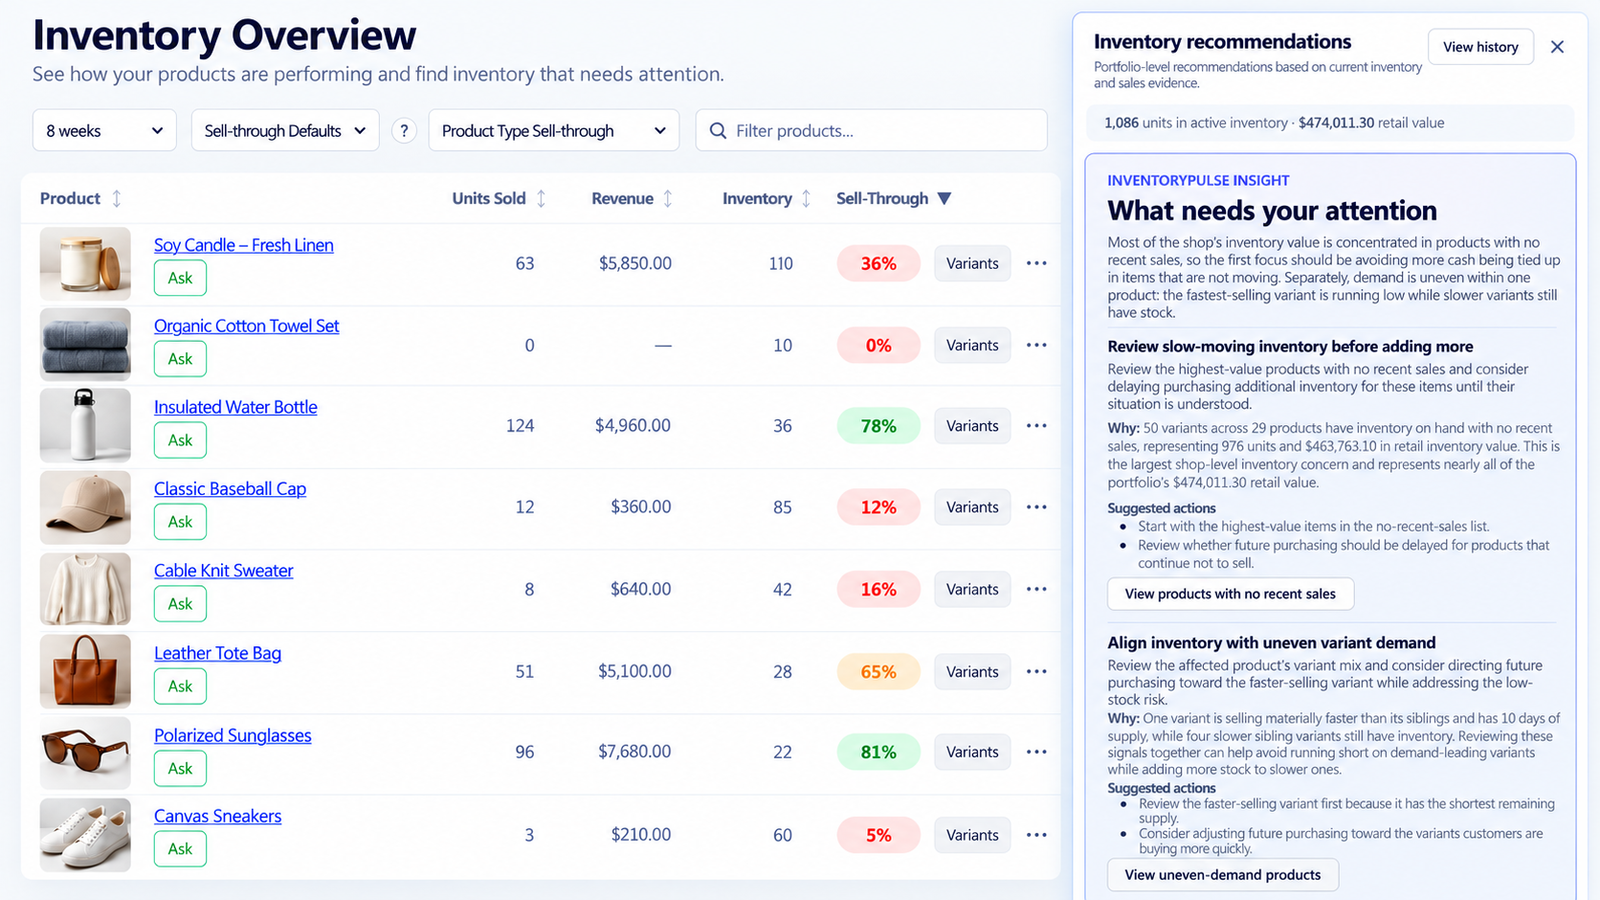The width and height of the screenshot is (1600, 900).
Task: Click View products with no recent sales
Action: coord(1230,594)
